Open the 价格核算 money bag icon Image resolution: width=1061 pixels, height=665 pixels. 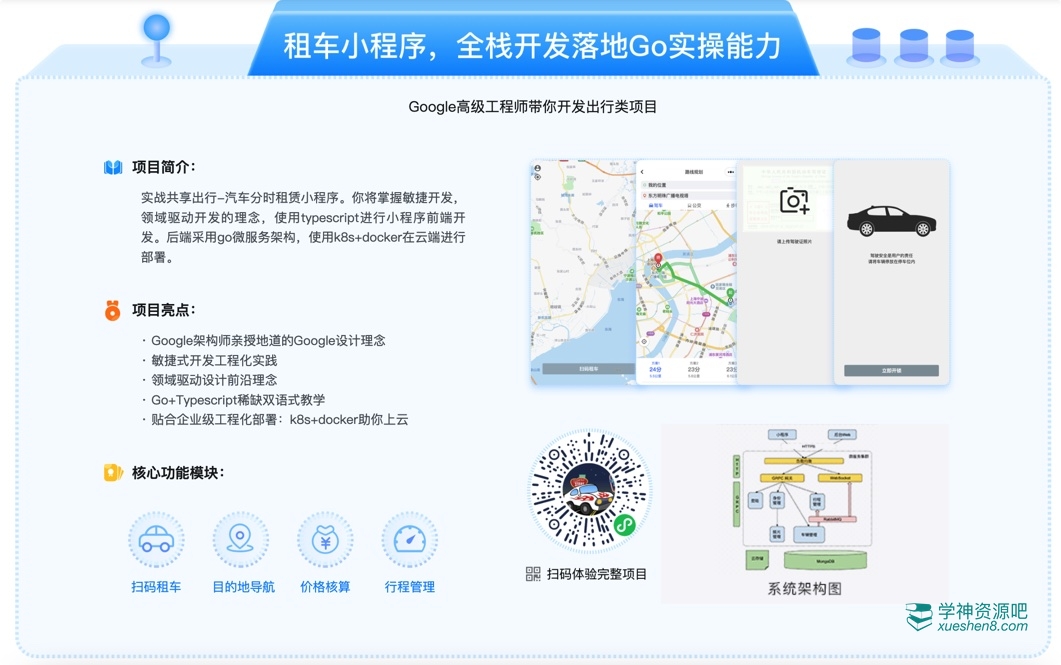tap(325, 540)
